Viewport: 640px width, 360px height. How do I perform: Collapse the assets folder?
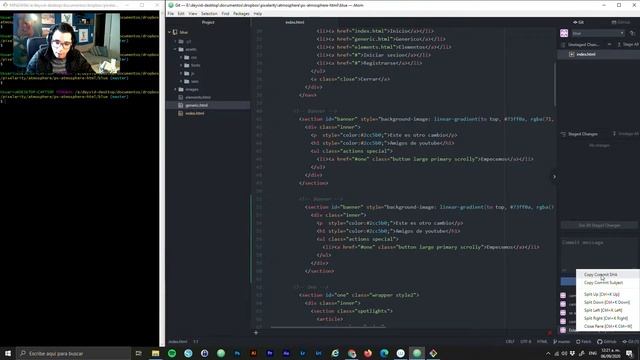click(176, 49)
